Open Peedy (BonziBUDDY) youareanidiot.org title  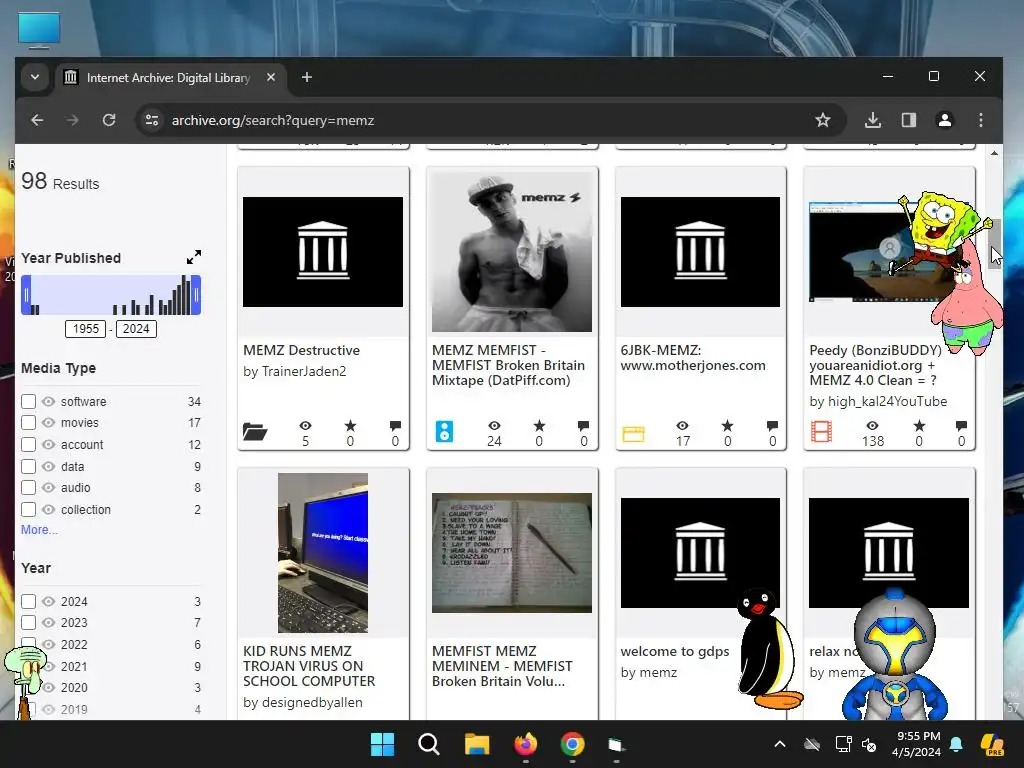point(875,365)
